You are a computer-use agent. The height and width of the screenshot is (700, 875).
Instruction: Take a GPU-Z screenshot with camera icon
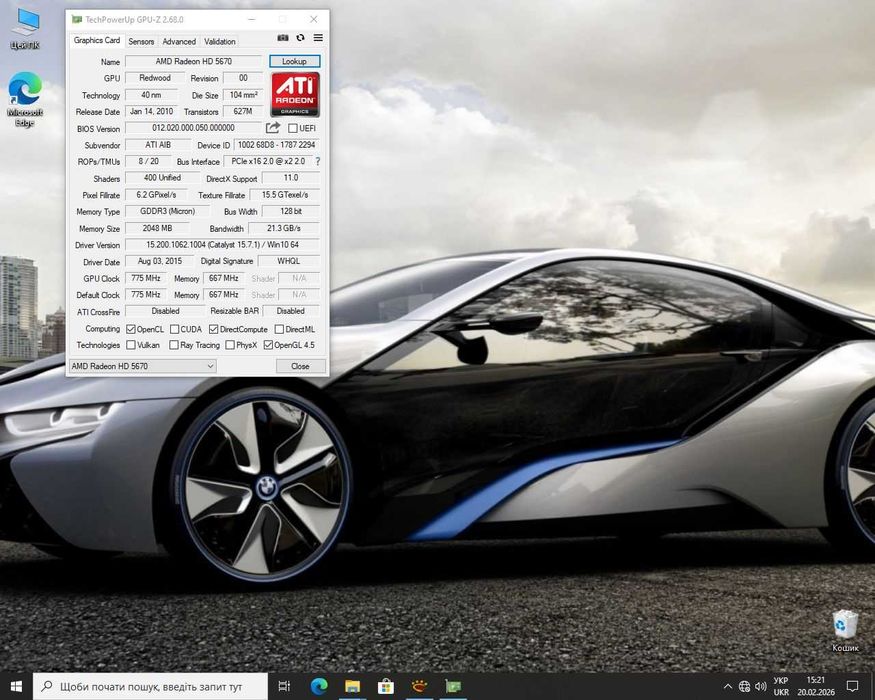(283, 38)
